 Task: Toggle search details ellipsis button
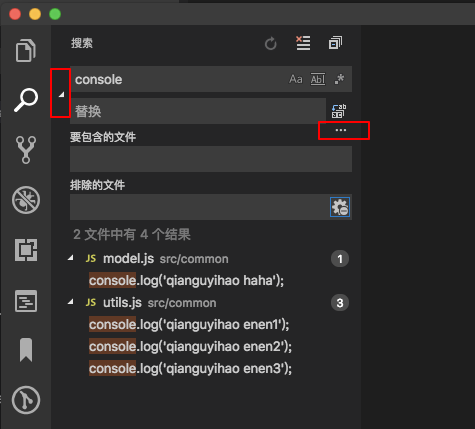(341, 130)
